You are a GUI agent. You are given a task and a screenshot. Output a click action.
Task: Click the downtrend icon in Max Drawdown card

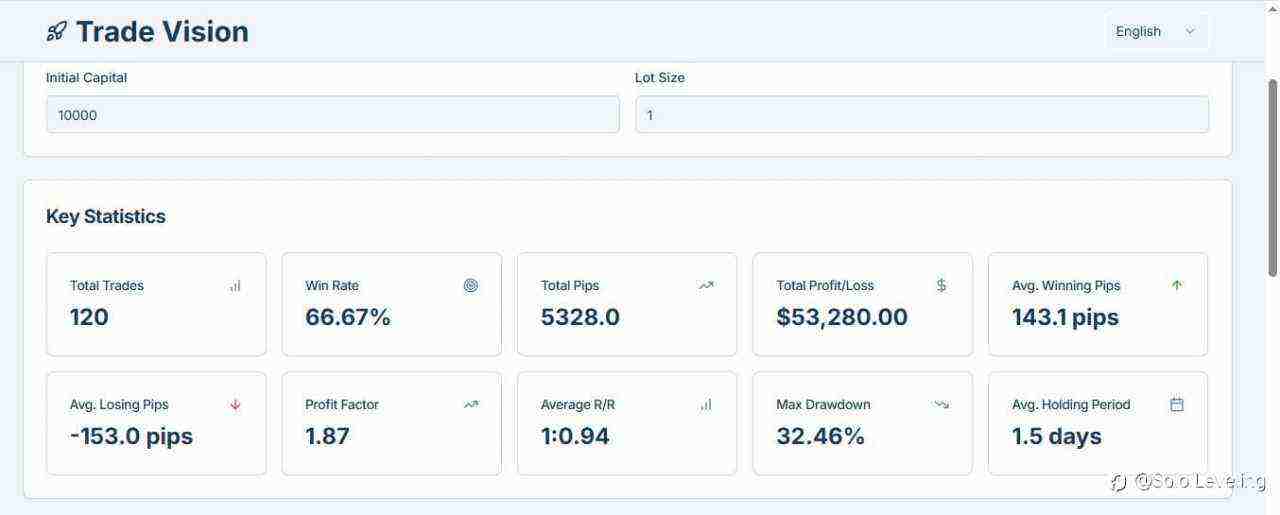[941, 405]
